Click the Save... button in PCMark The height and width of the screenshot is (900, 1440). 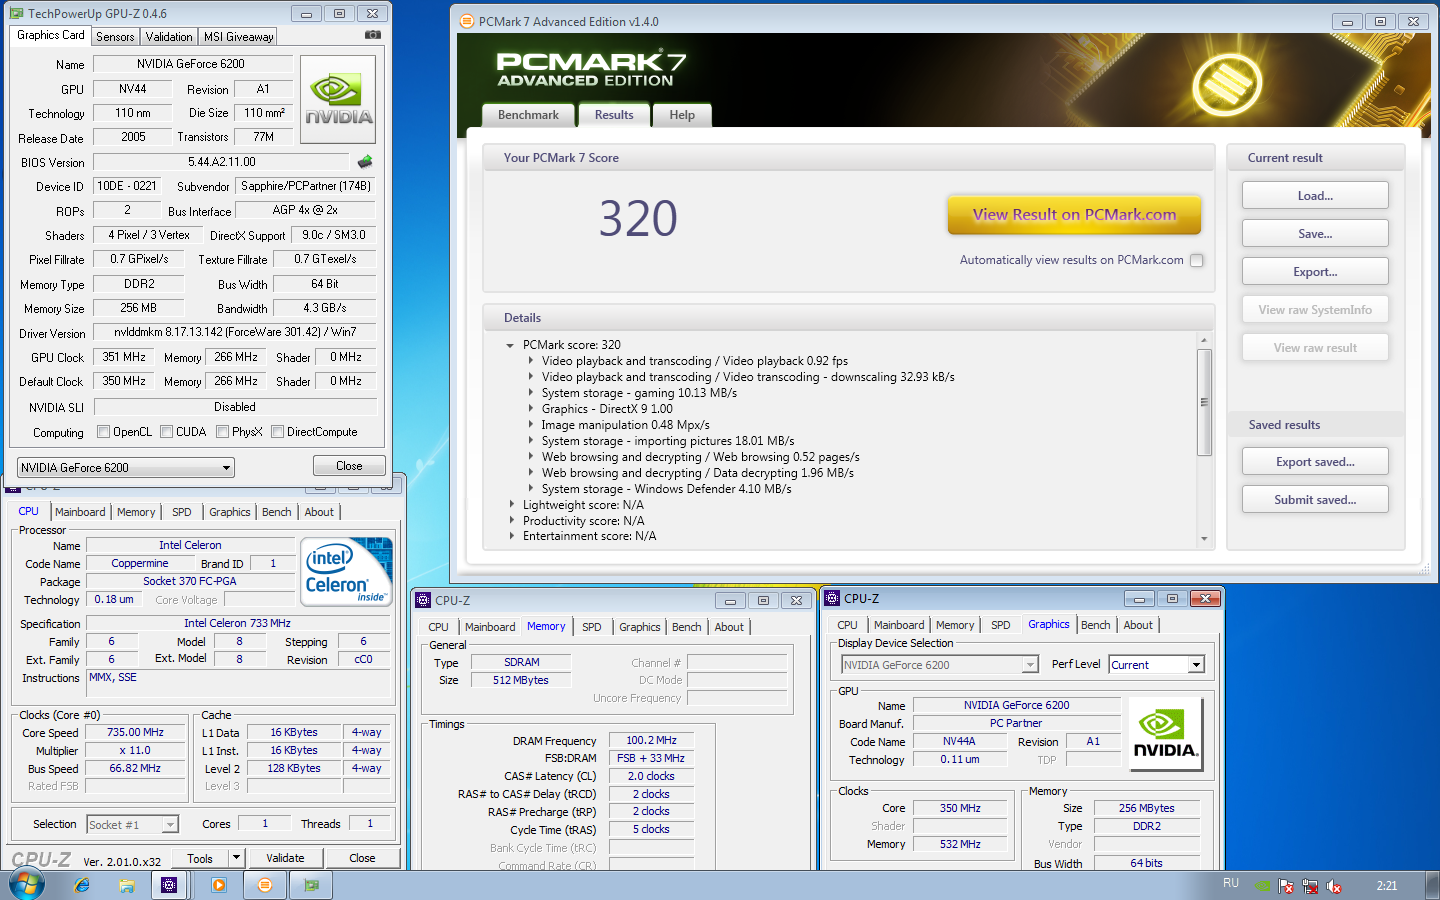pyautogui.click(x=1315, y=234)
